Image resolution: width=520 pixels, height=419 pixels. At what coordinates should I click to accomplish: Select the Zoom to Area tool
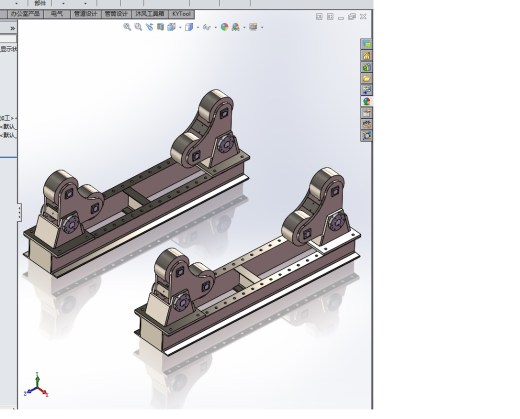click(138, 27)
